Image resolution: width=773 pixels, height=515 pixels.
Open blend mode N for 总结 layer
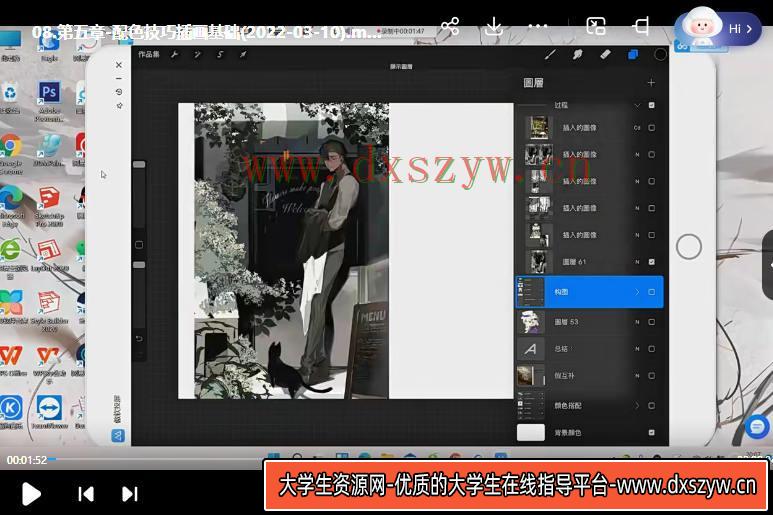click(637, 348)
